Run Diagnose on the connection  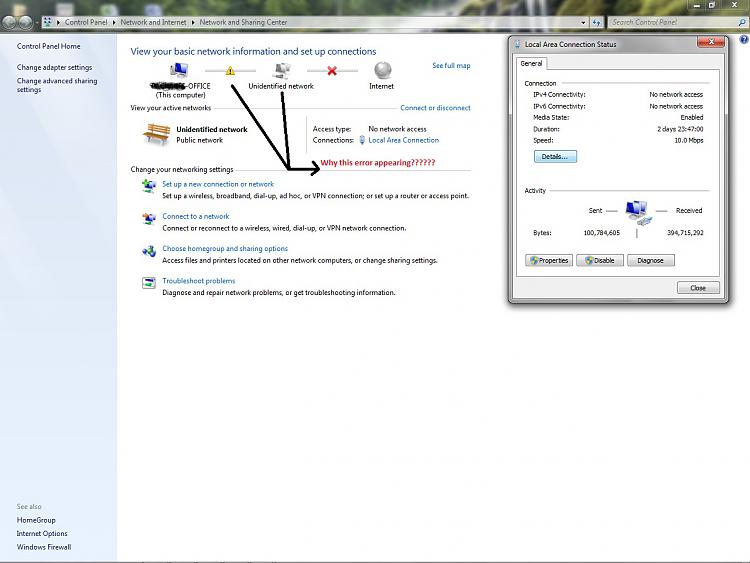click(651, 260)
